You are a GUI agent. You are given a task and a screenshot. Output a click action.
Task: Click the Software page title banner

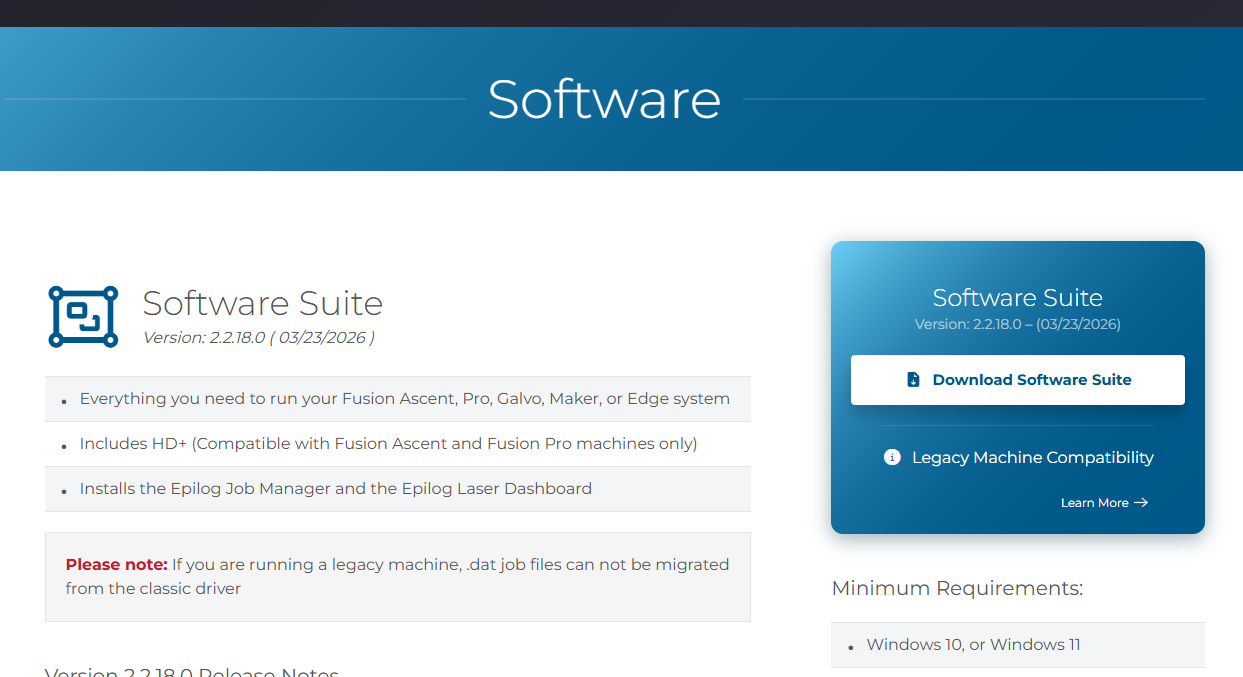(604, 99)
